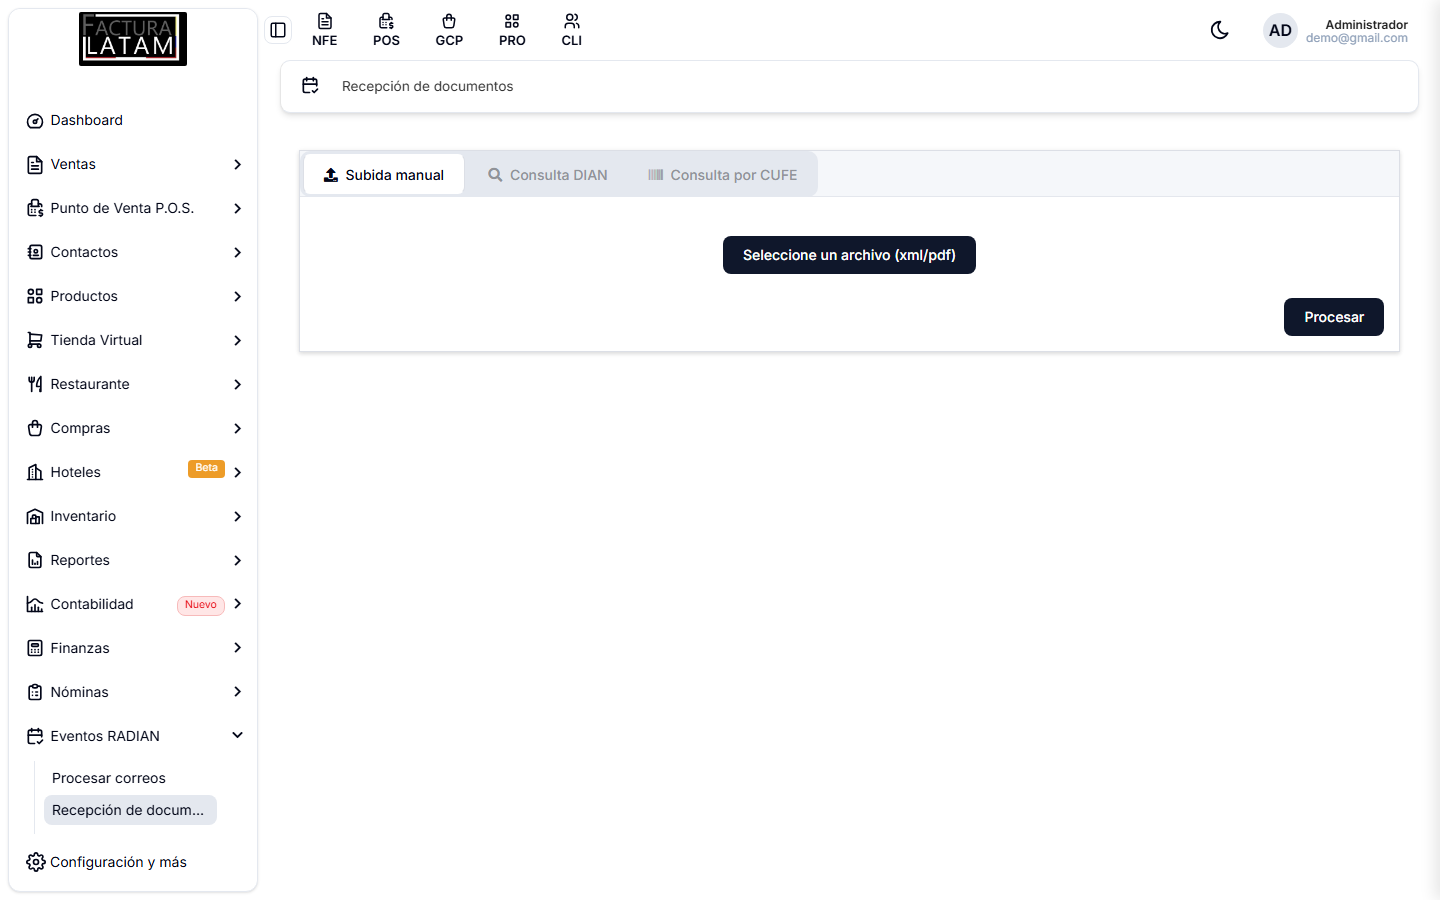Screen dimensions: 1440x900
Task: Click the Recepción de documentos header title
Action: point(427,86)
